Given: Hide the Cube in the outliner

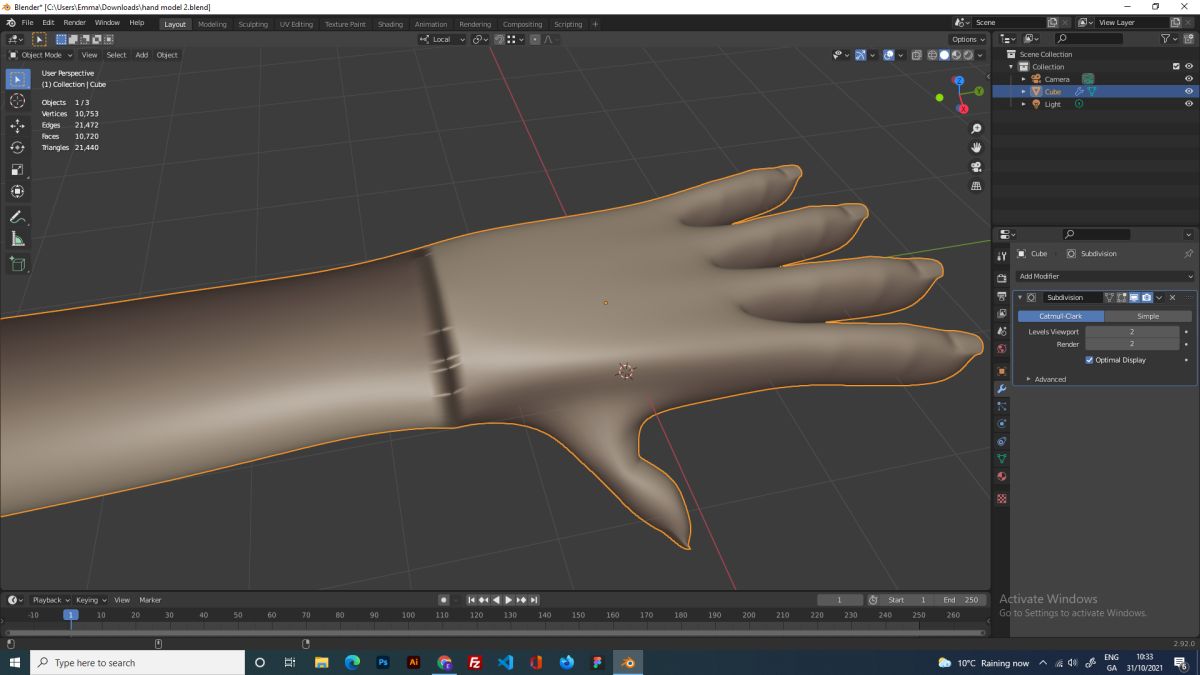Looking at the screenshot, I should click(x=1189, y=91).
